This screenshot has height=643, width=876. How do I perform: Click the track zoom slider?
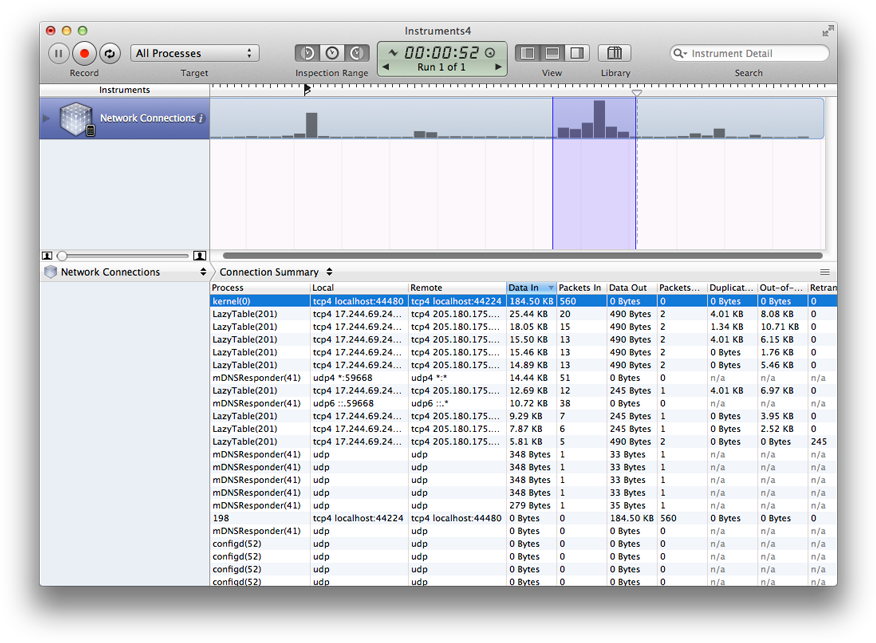click(x=62, y=256)
